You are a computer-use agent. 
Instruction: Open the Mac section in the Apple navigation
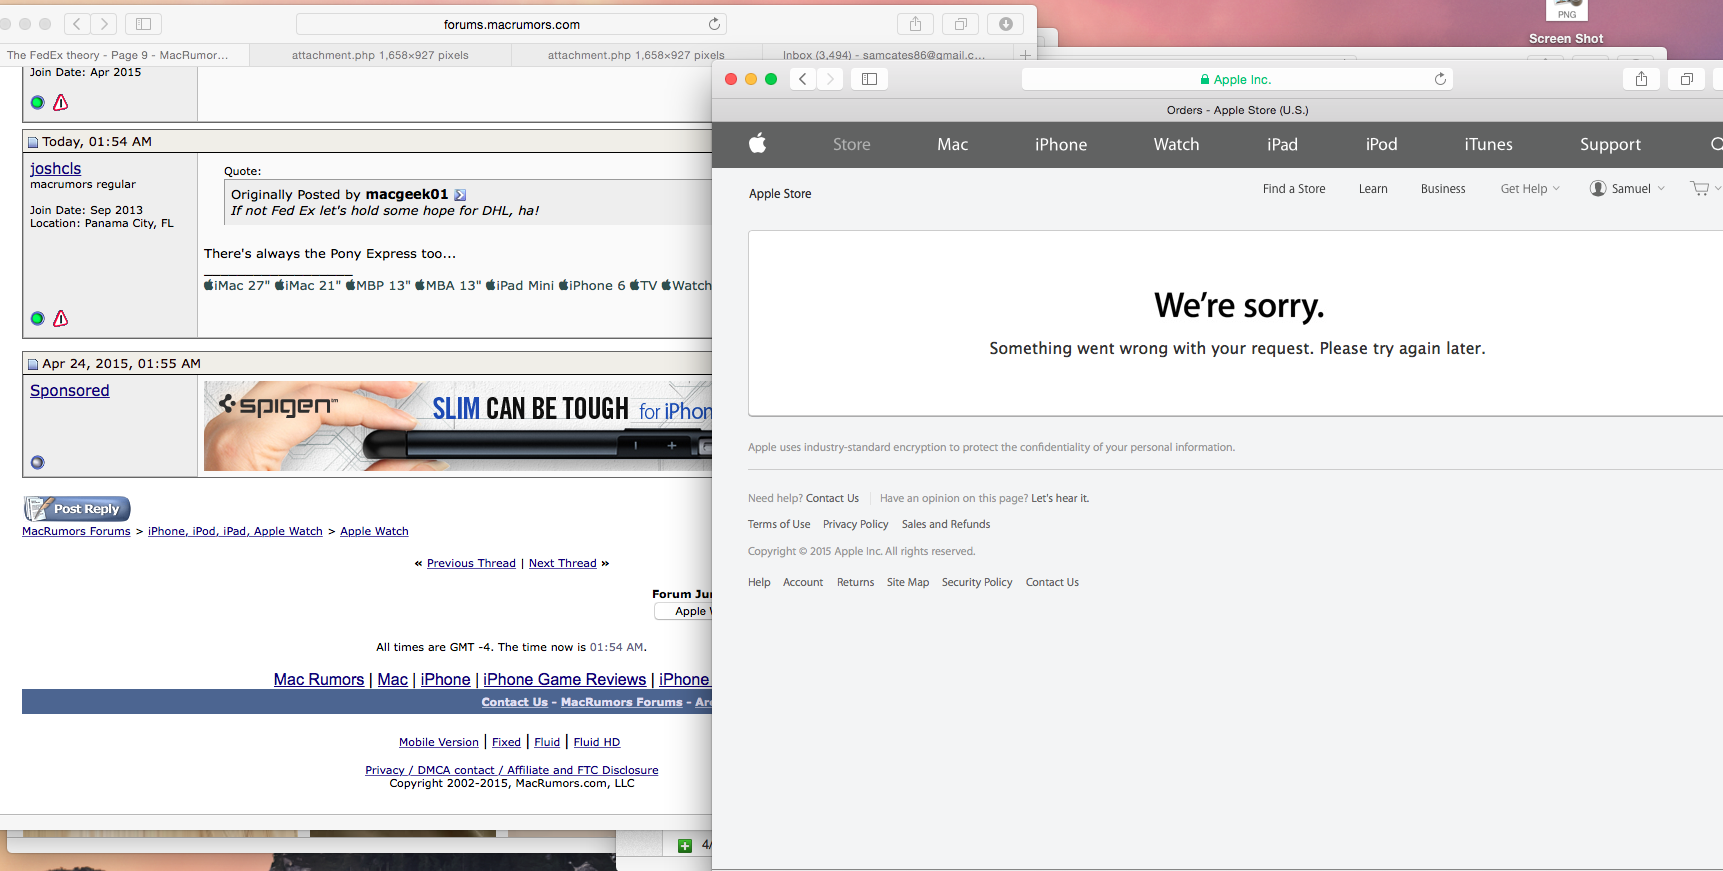click(952, 144)
